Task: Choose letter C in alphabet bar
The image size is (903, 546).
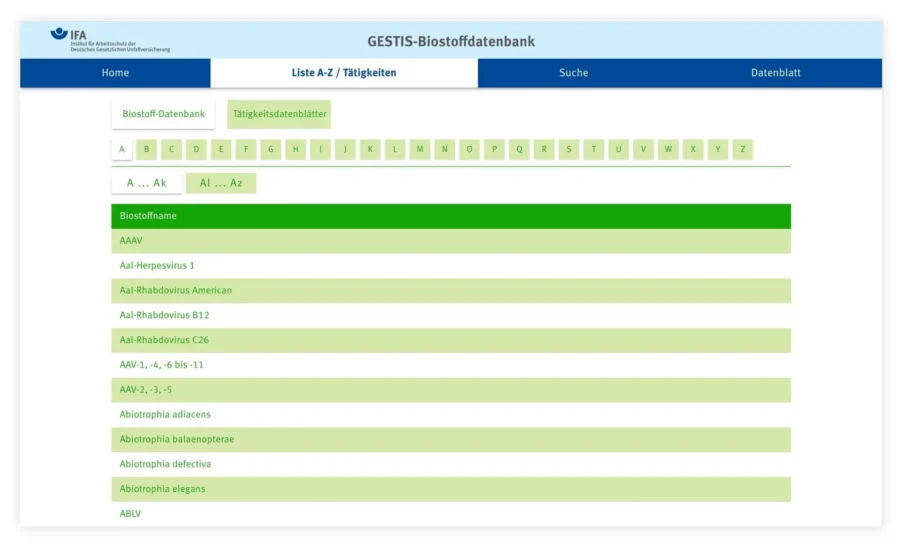Action: click(171, 149)
